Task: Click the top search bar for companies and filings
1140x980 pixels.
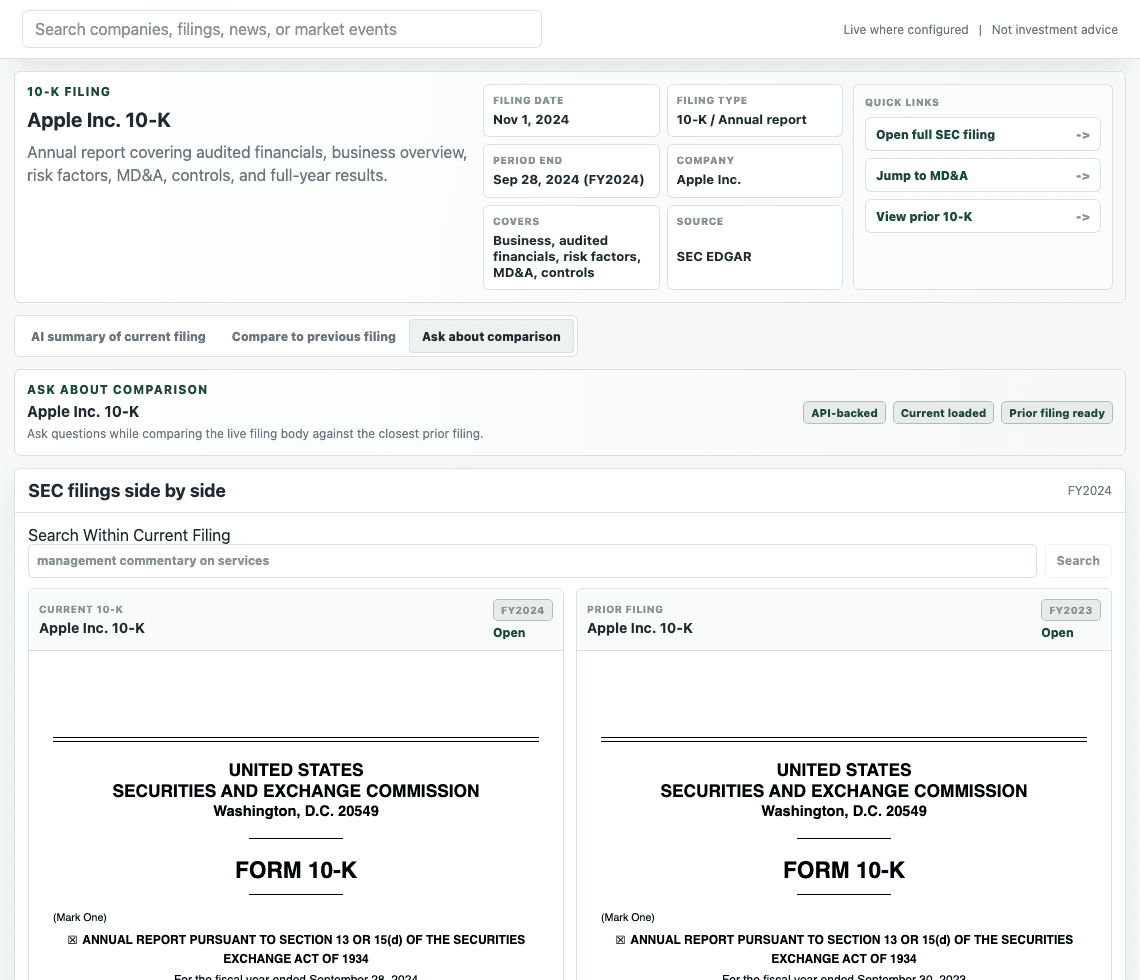Action: (281, 29)
